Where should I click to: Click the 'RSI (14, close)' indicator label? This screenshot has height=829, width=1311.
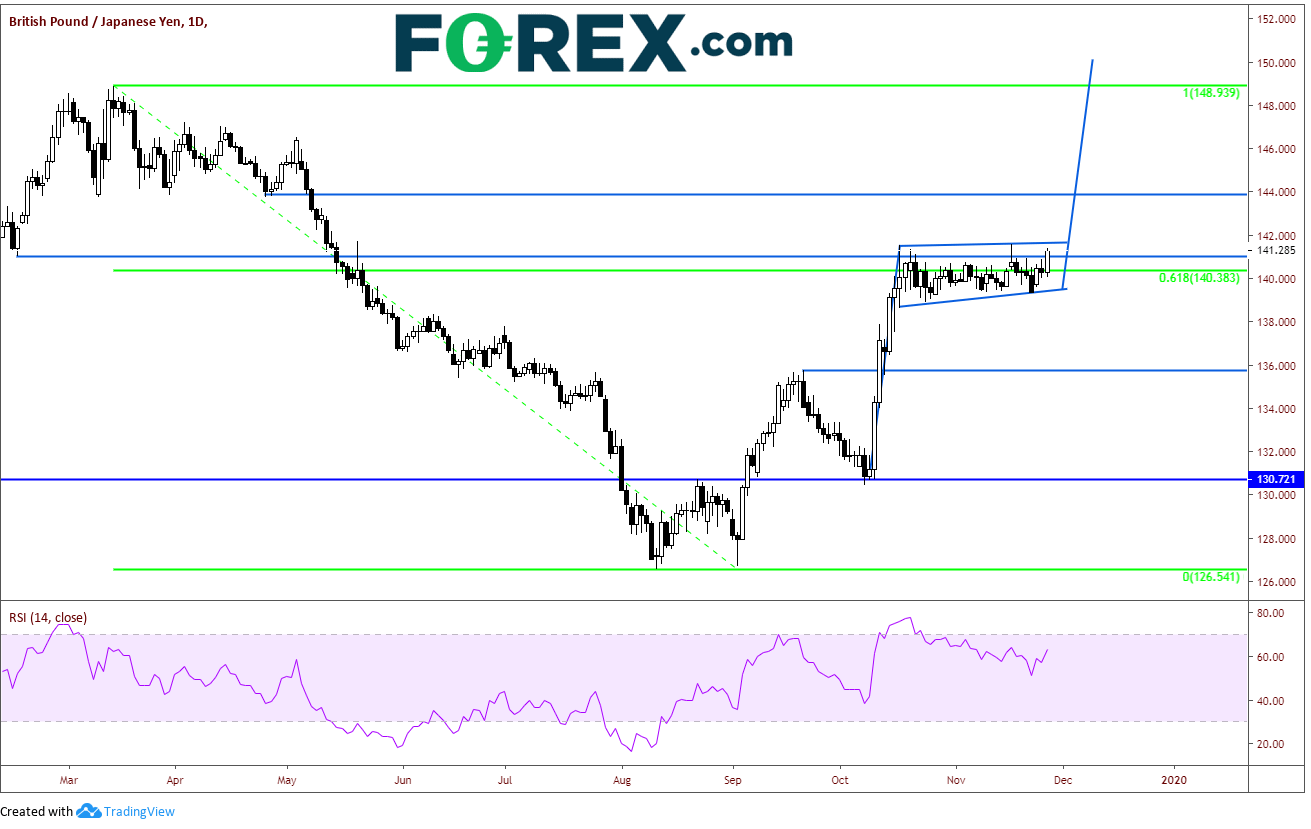48,618
